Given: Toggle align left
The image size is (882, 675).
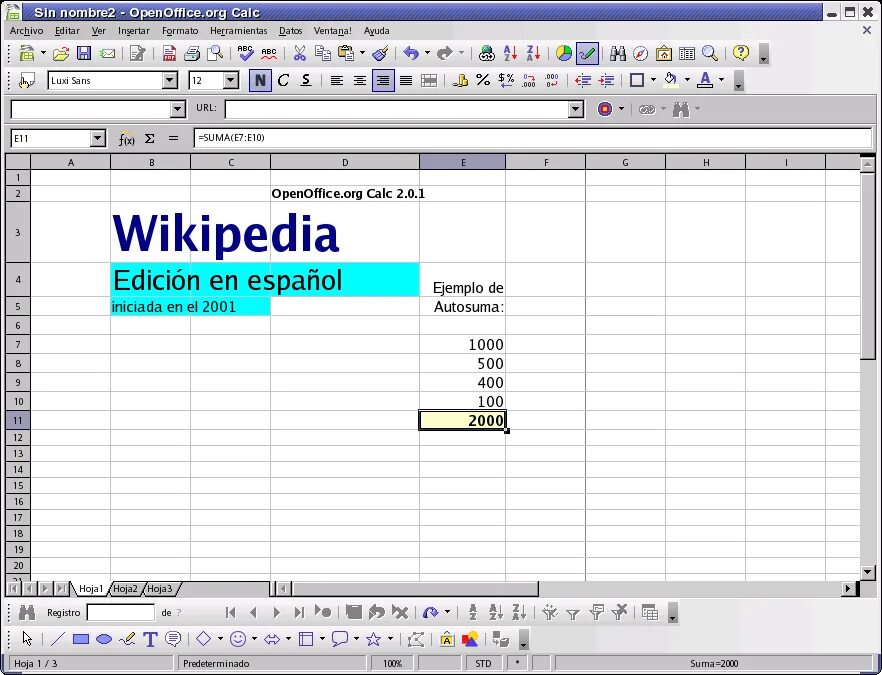Looking at the screenshot, I should pyautogui.click(x=336, y=80).
